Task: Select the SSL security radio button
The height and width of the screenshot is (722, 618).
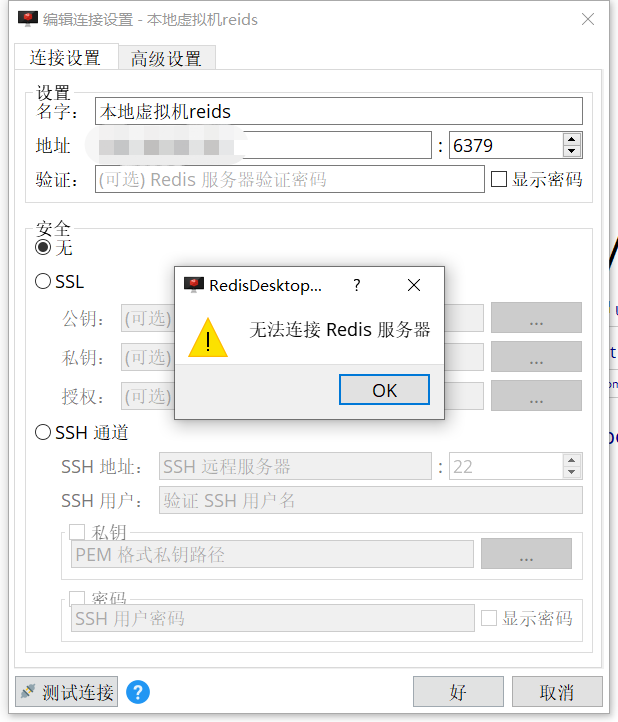Action: click(x=43, y=281)
